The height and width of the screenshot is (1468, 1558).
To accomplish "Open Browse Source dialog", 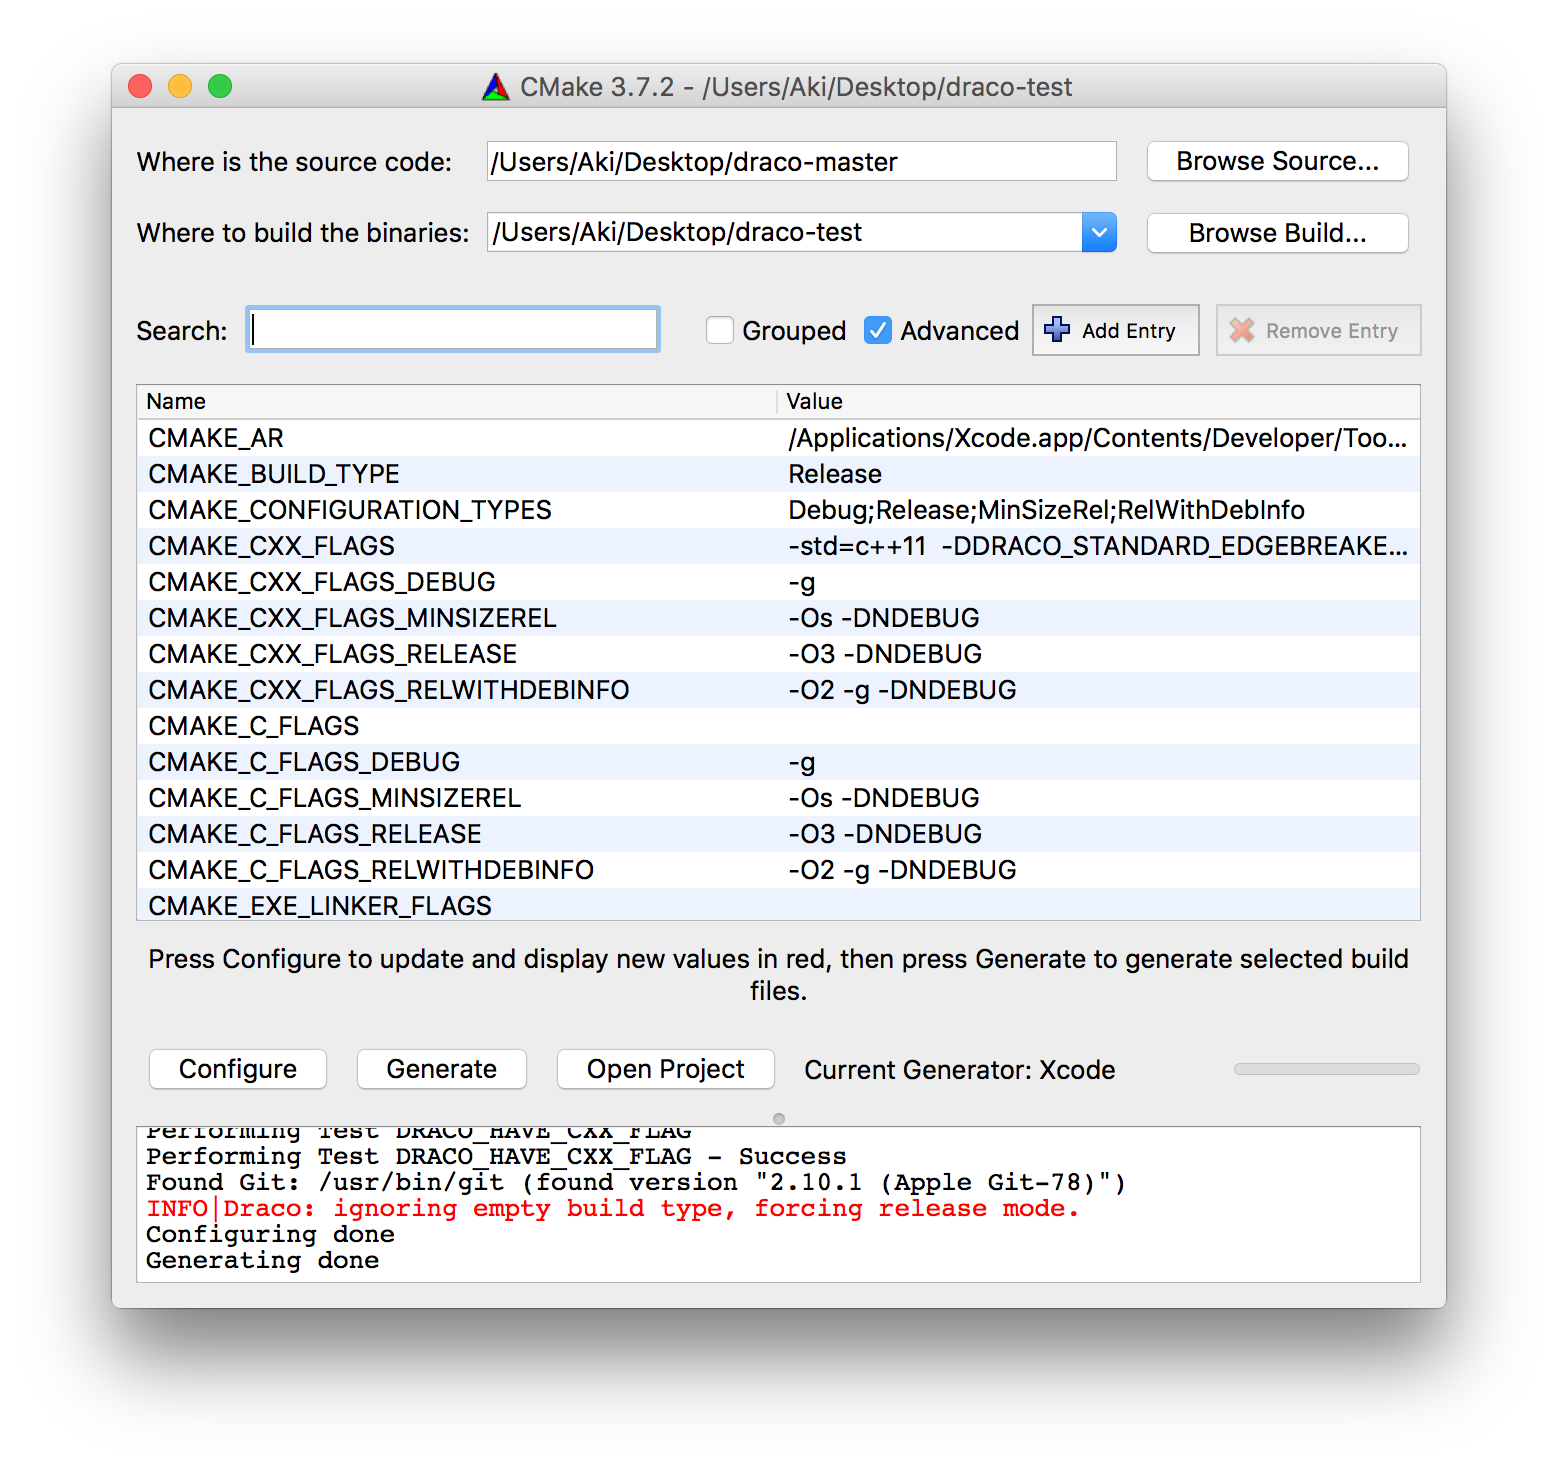I will [1277, 161].
